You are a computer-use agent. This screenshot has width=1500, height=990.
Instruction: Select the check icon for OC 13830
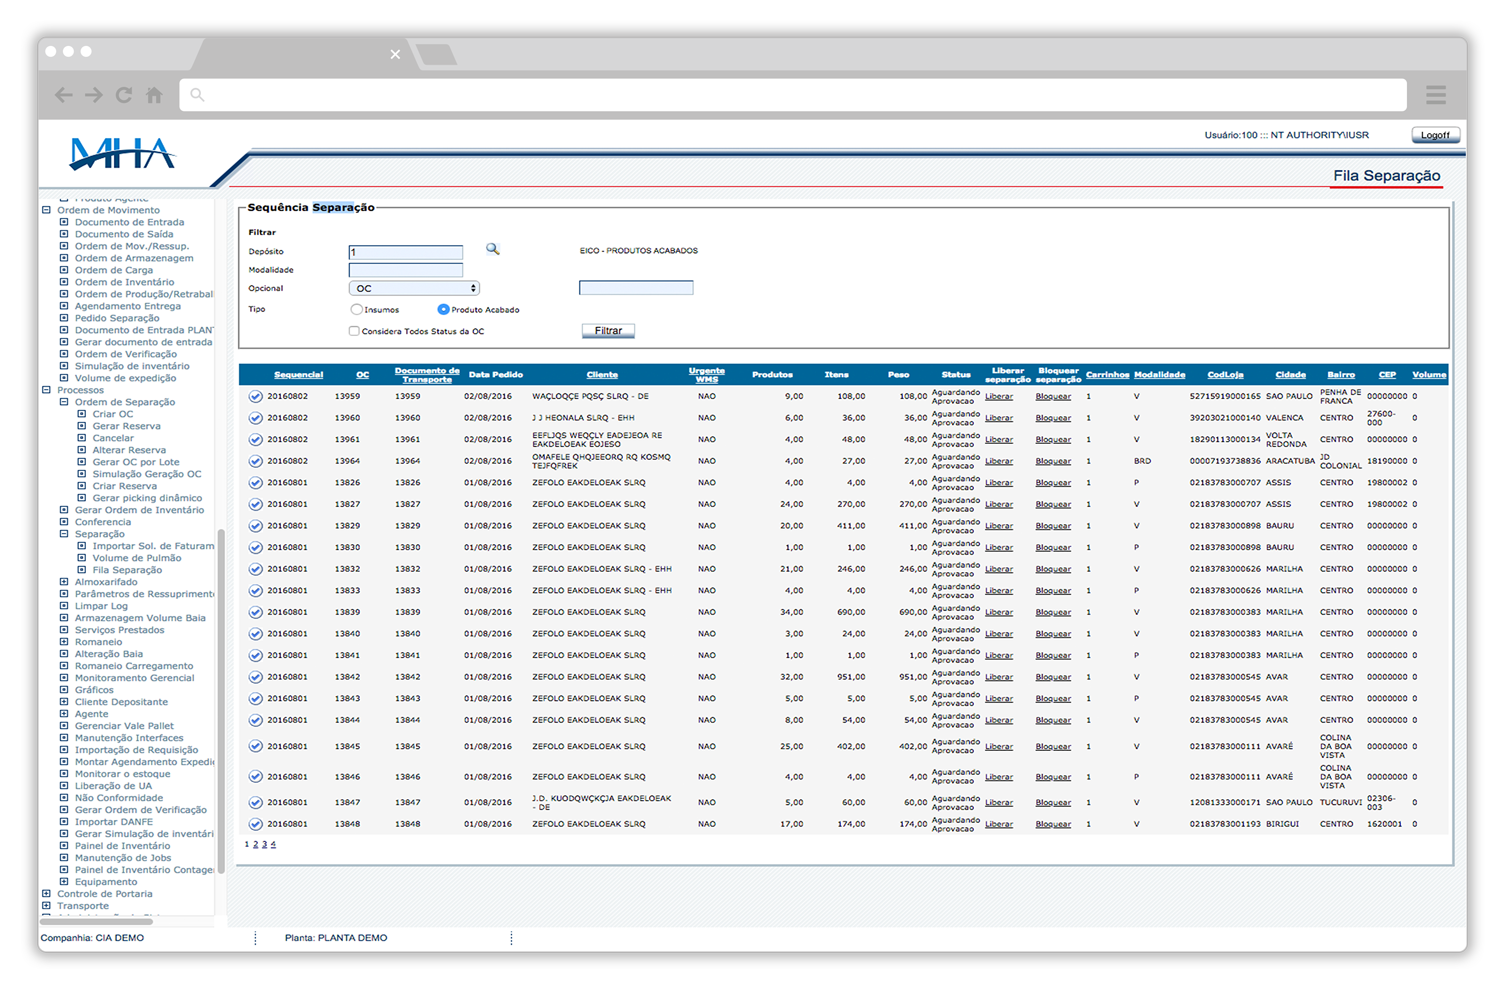click(x=256, y=548)
